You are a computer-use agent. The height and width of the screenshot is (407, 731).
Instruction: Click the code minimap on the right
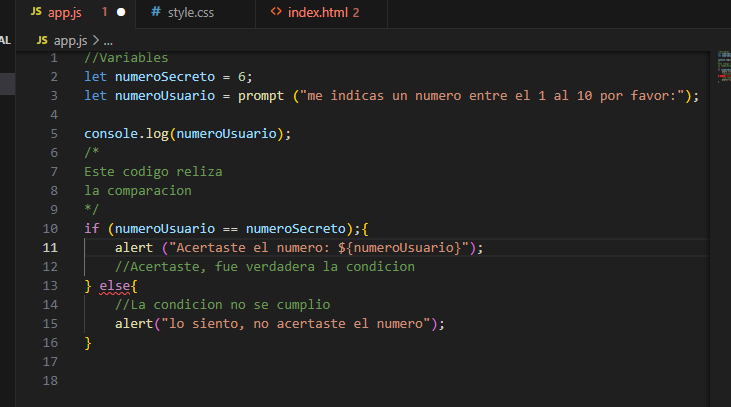click(x=724, y=67)
